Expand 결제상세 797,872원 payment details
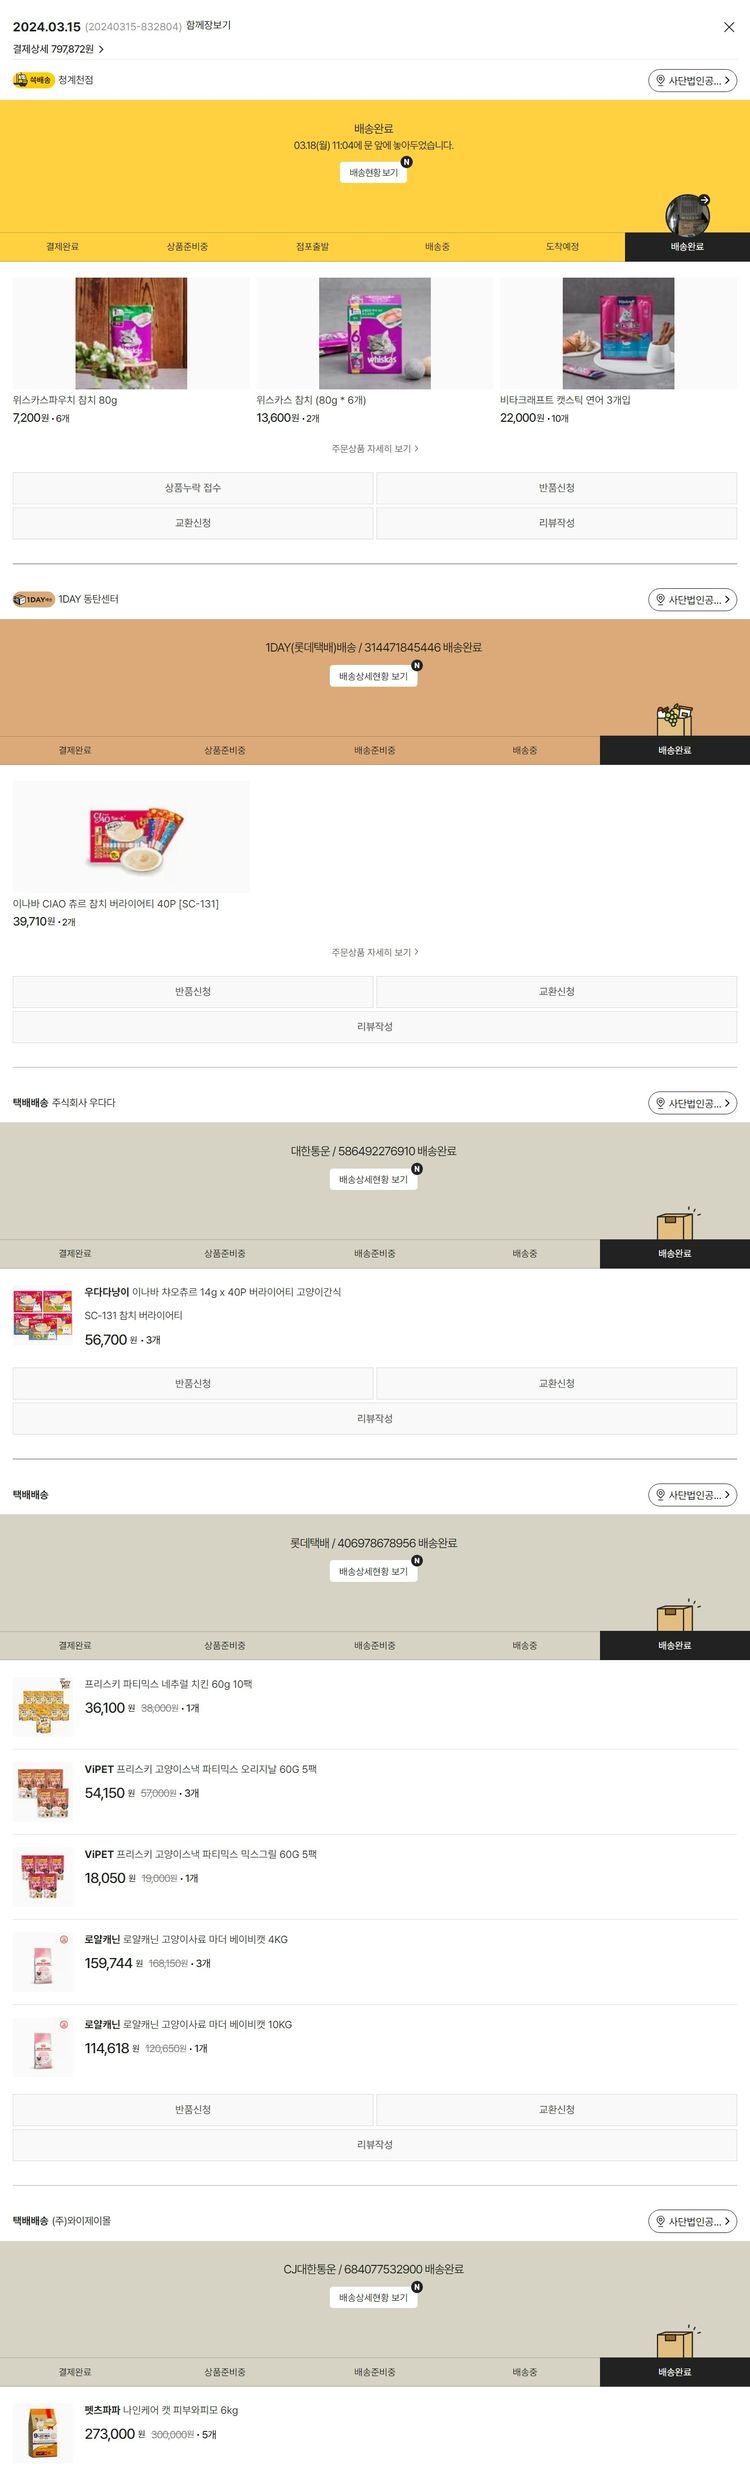 coord(58,49)
